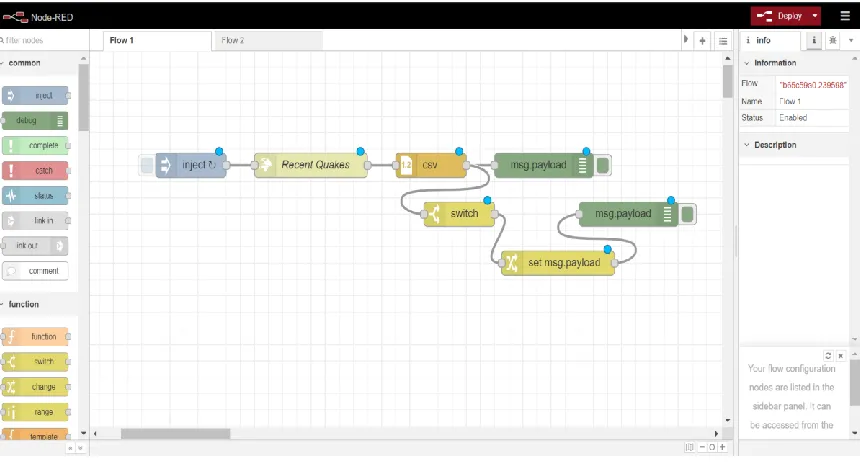Click the Node-RED logo

point(37,17)
